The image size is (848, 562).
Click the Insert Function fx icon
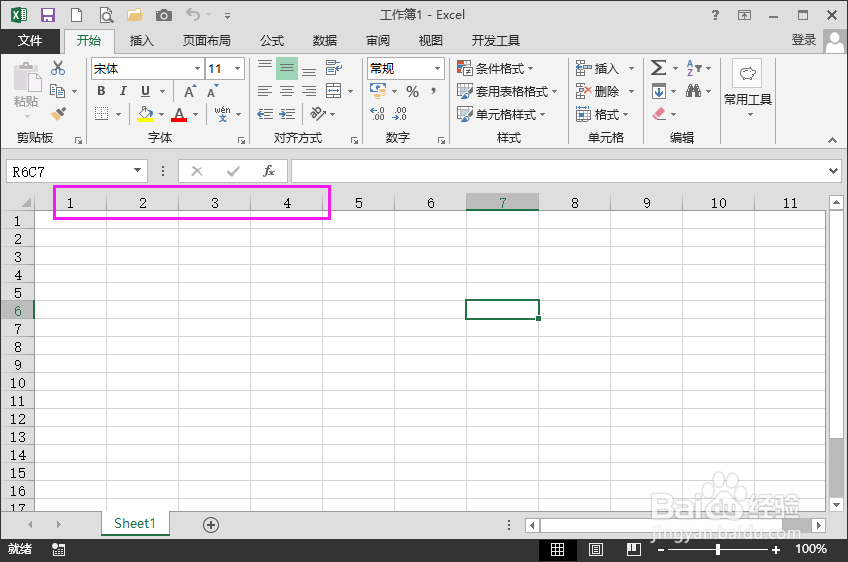coord(269,171)
